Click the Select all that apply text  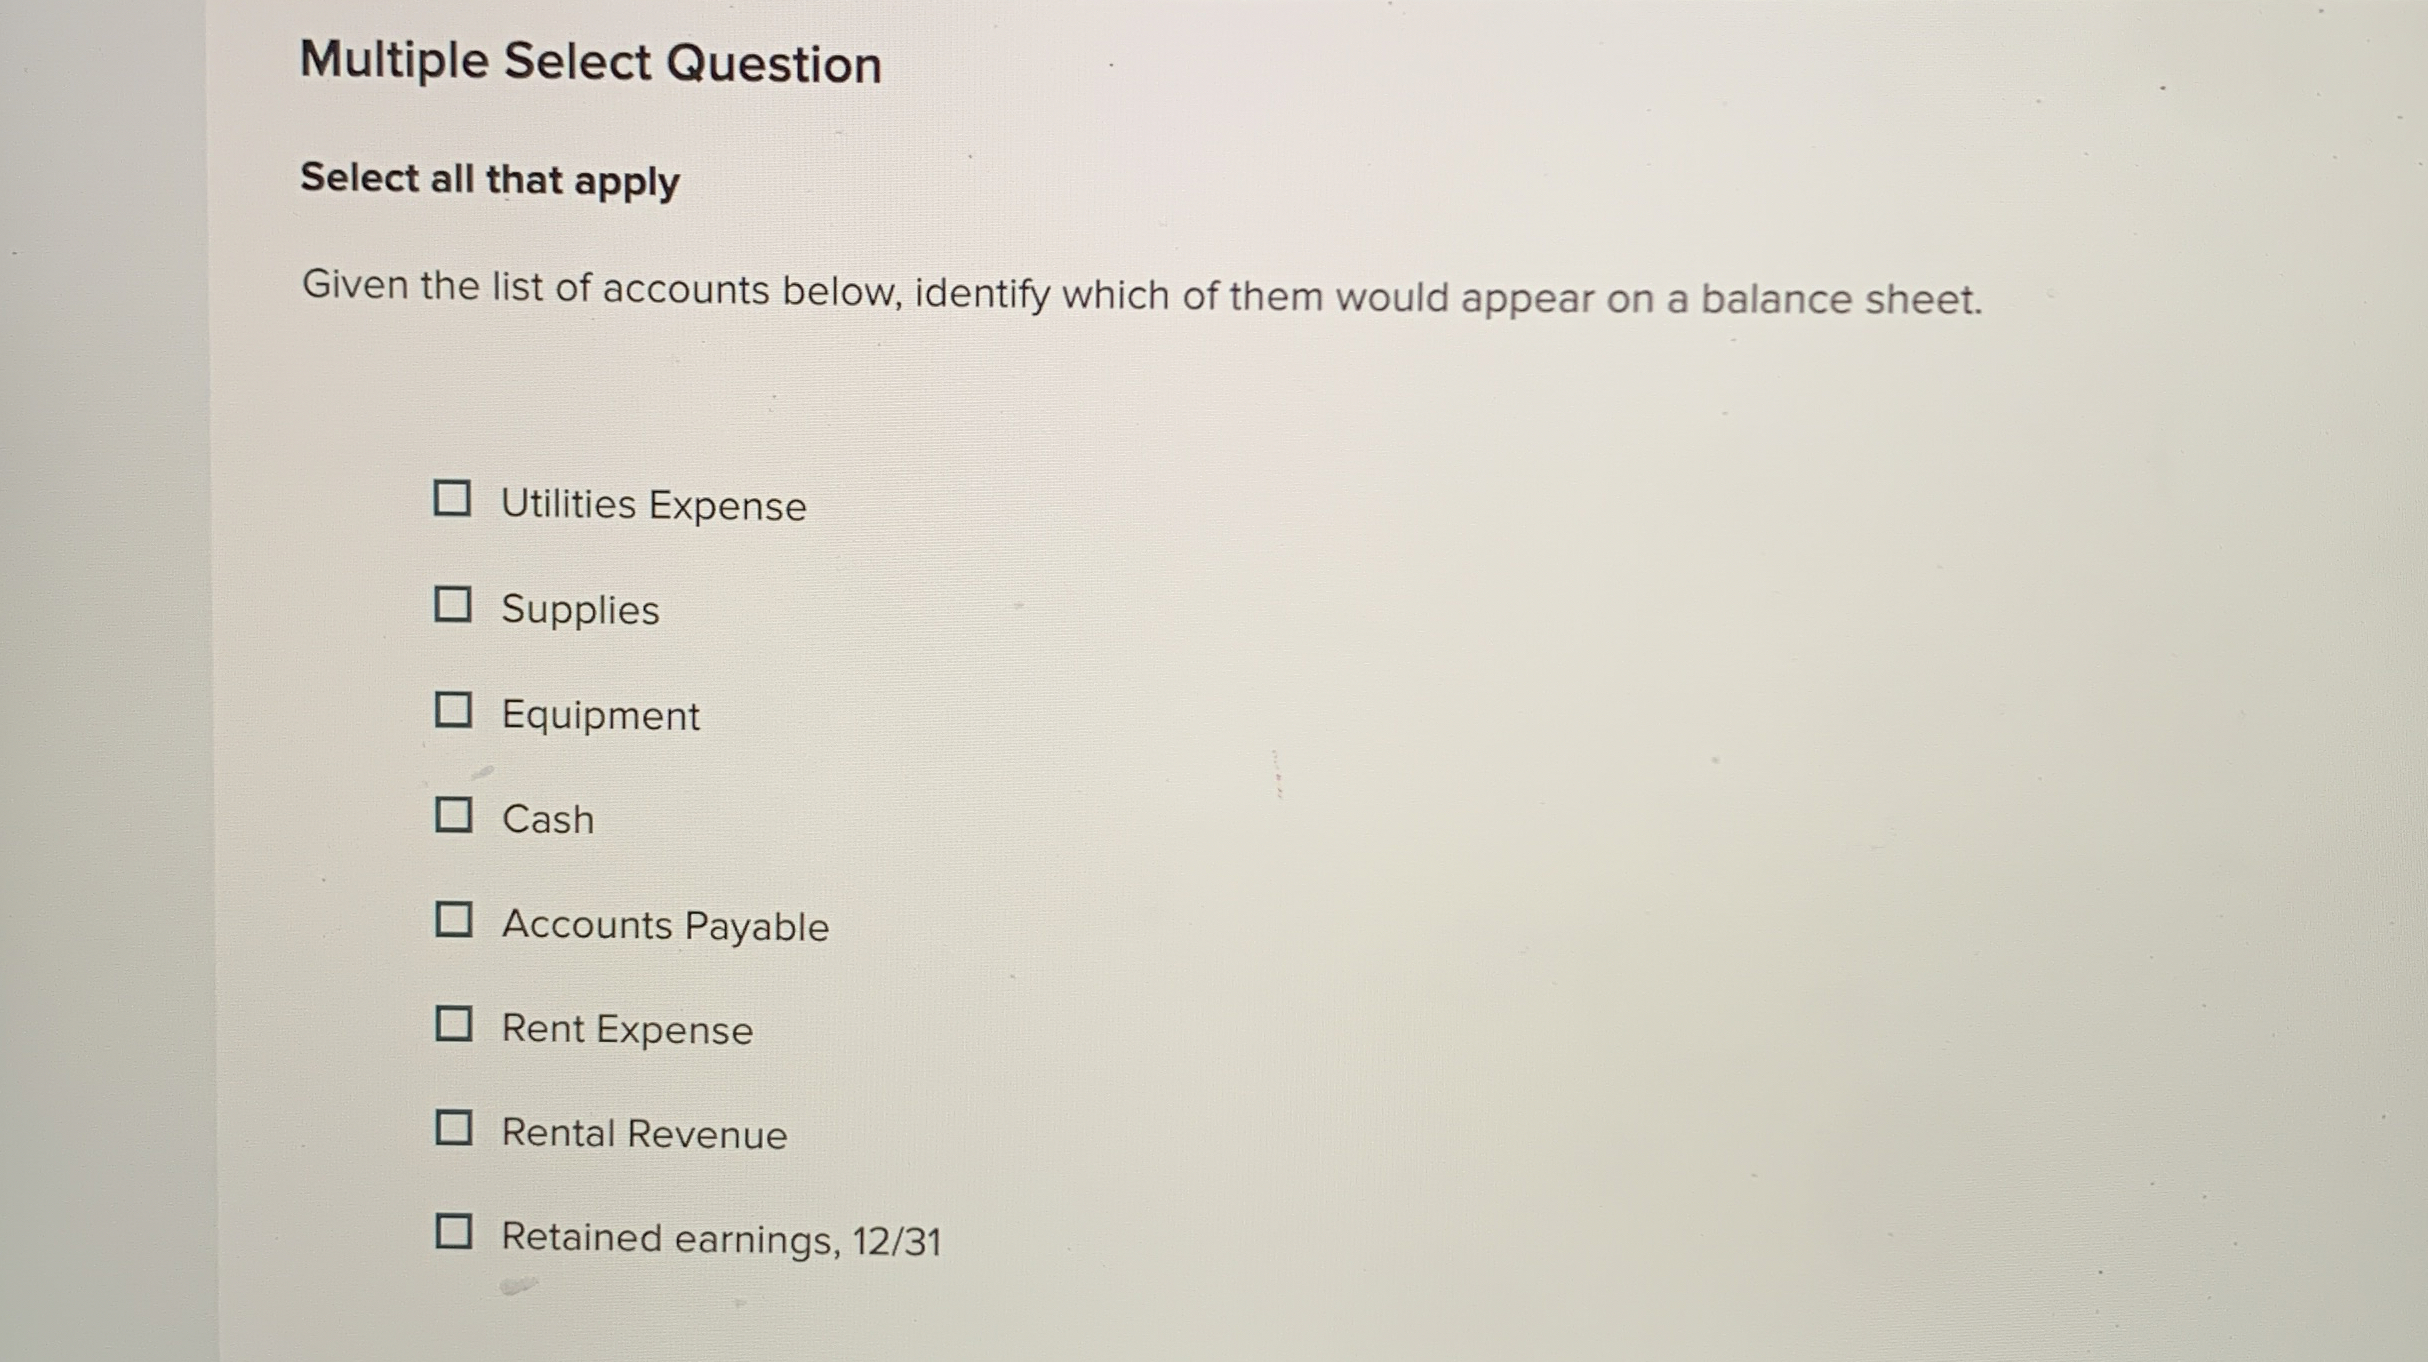pyautogui.click(x=490, y=180)
